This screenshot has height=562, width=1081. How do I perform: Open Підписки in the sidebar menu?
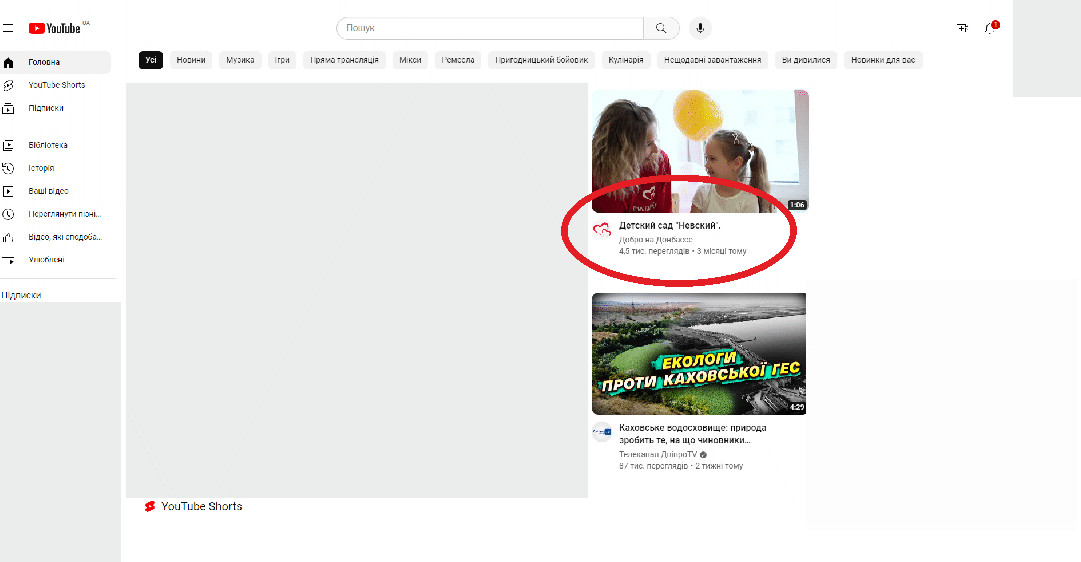pos(55,108)
